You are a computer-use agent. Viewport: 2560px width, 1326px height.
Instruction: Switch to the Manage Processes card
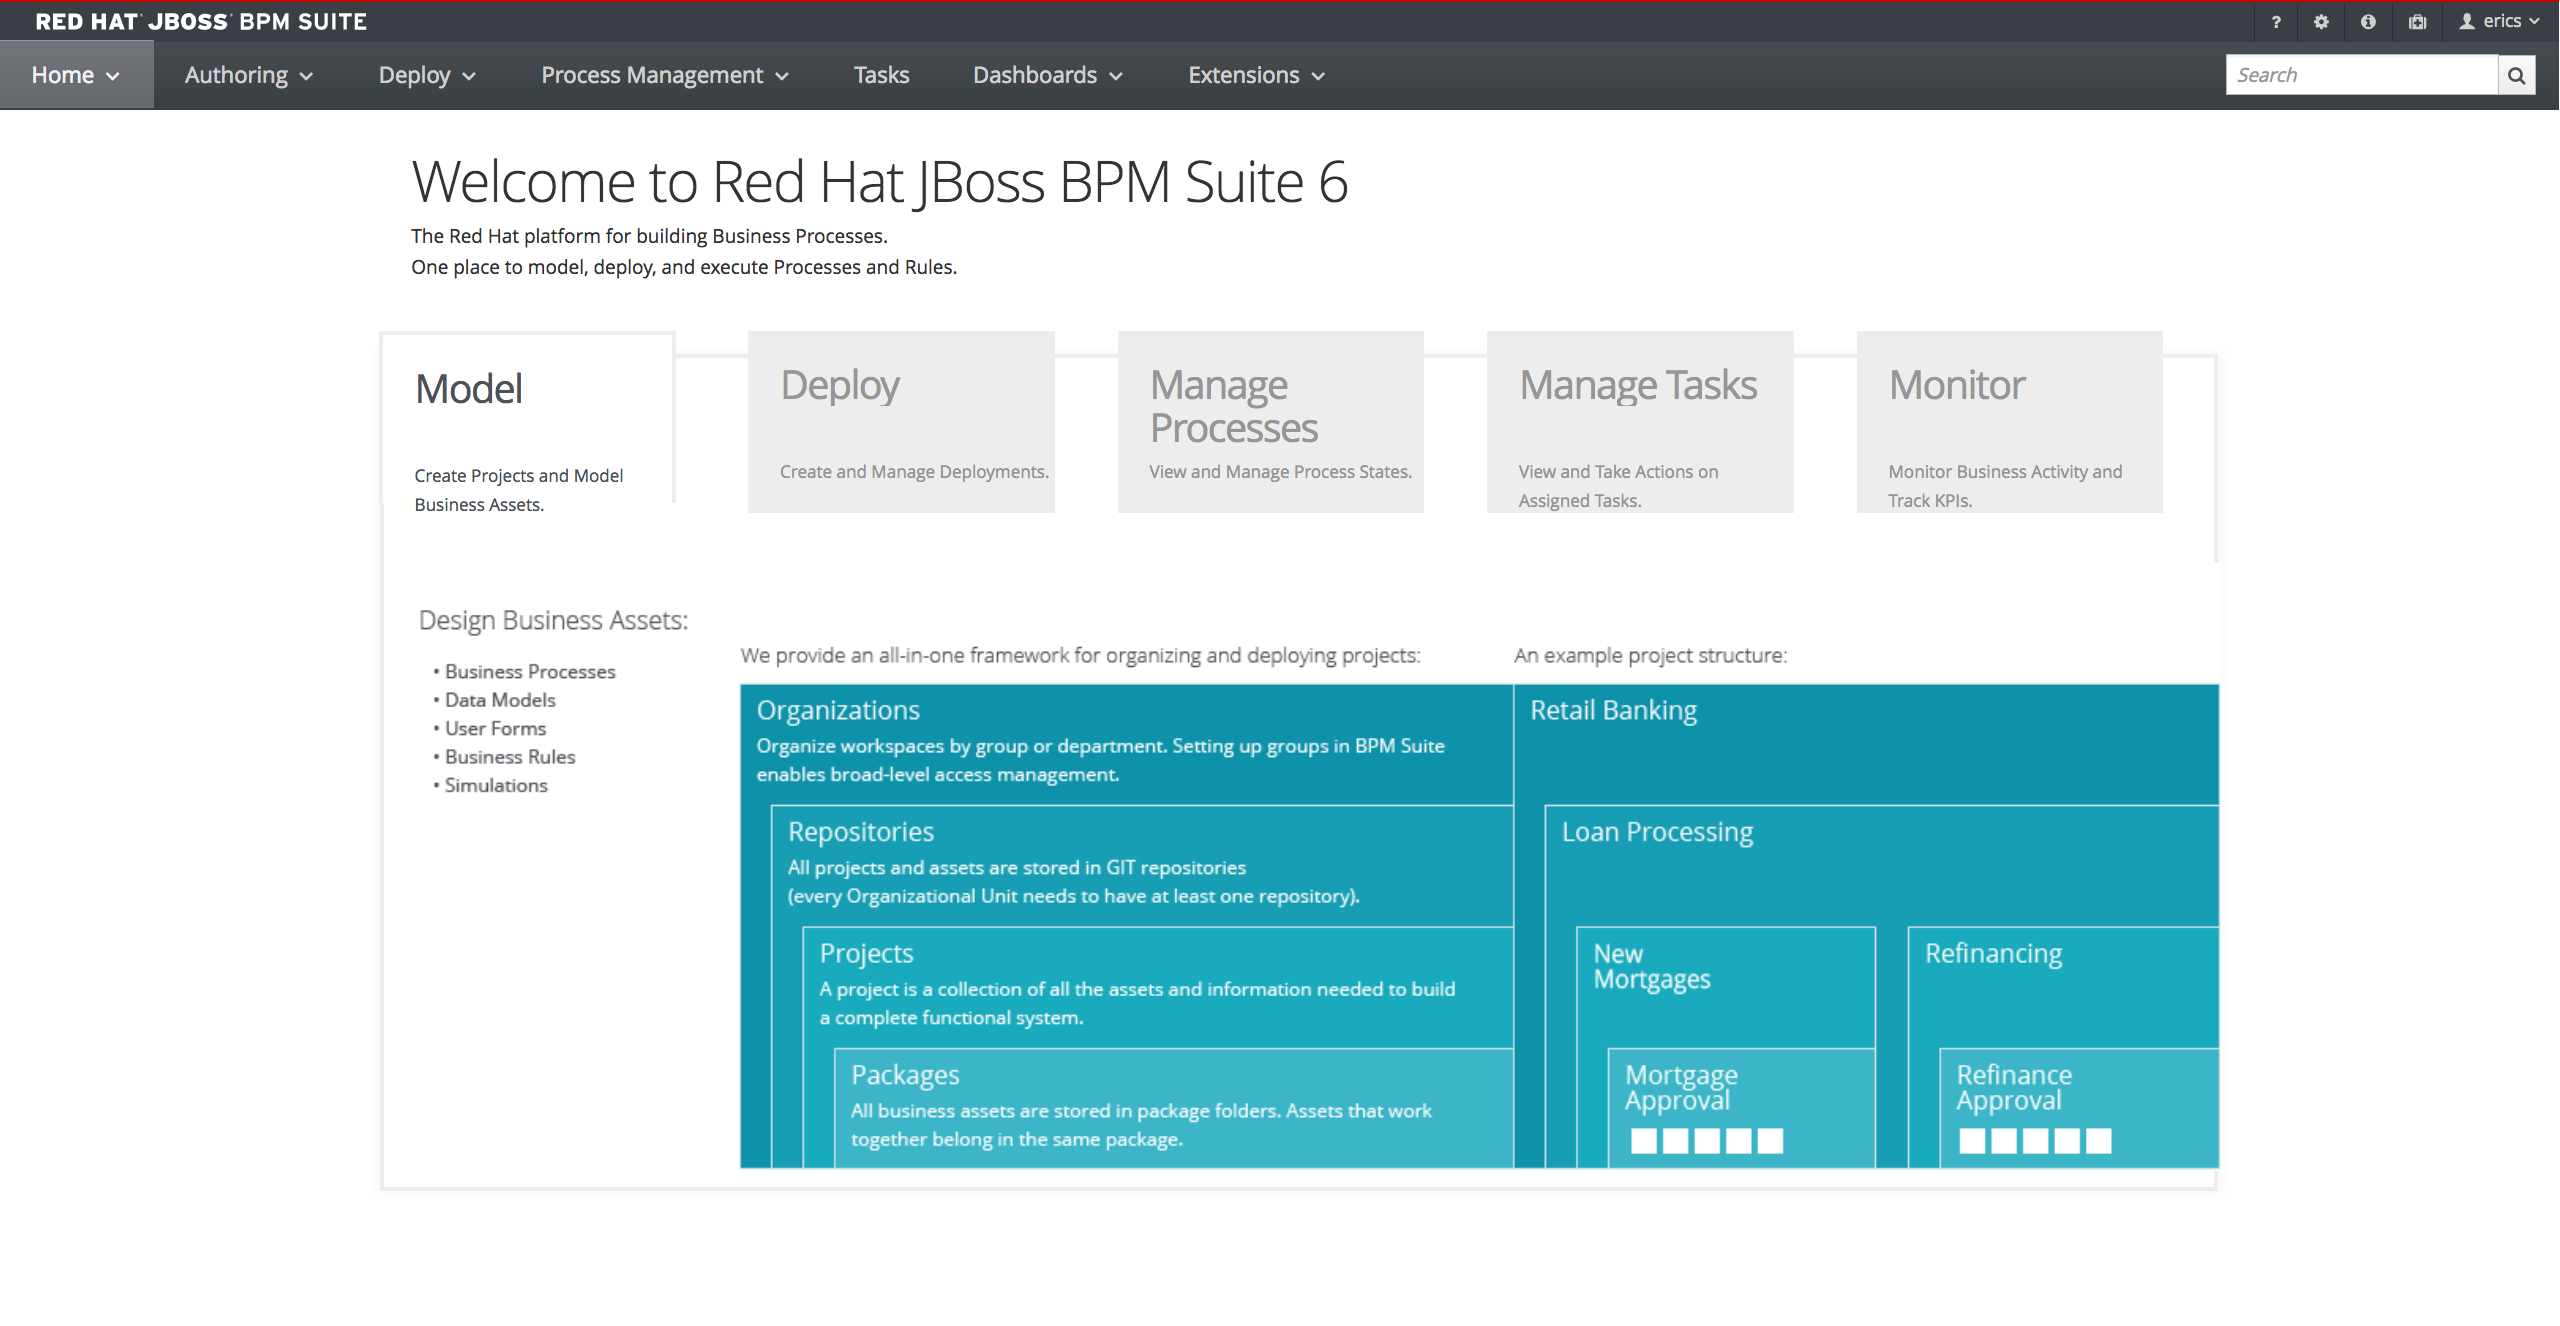tap(1270, 421)
